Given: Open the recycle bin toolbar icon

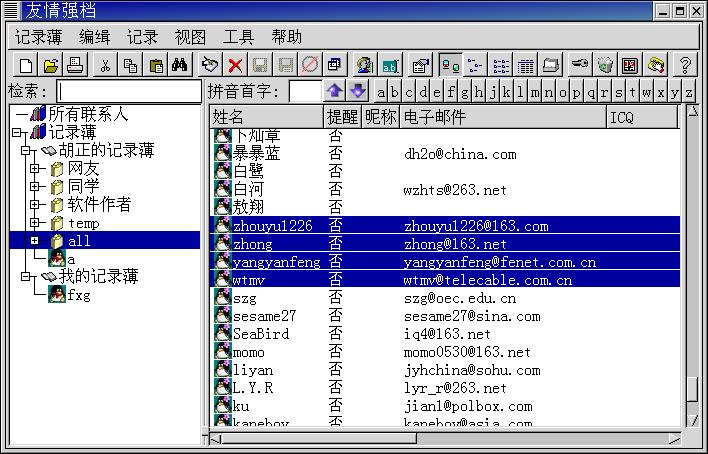Looking at the screenshot, I should 605,65.
